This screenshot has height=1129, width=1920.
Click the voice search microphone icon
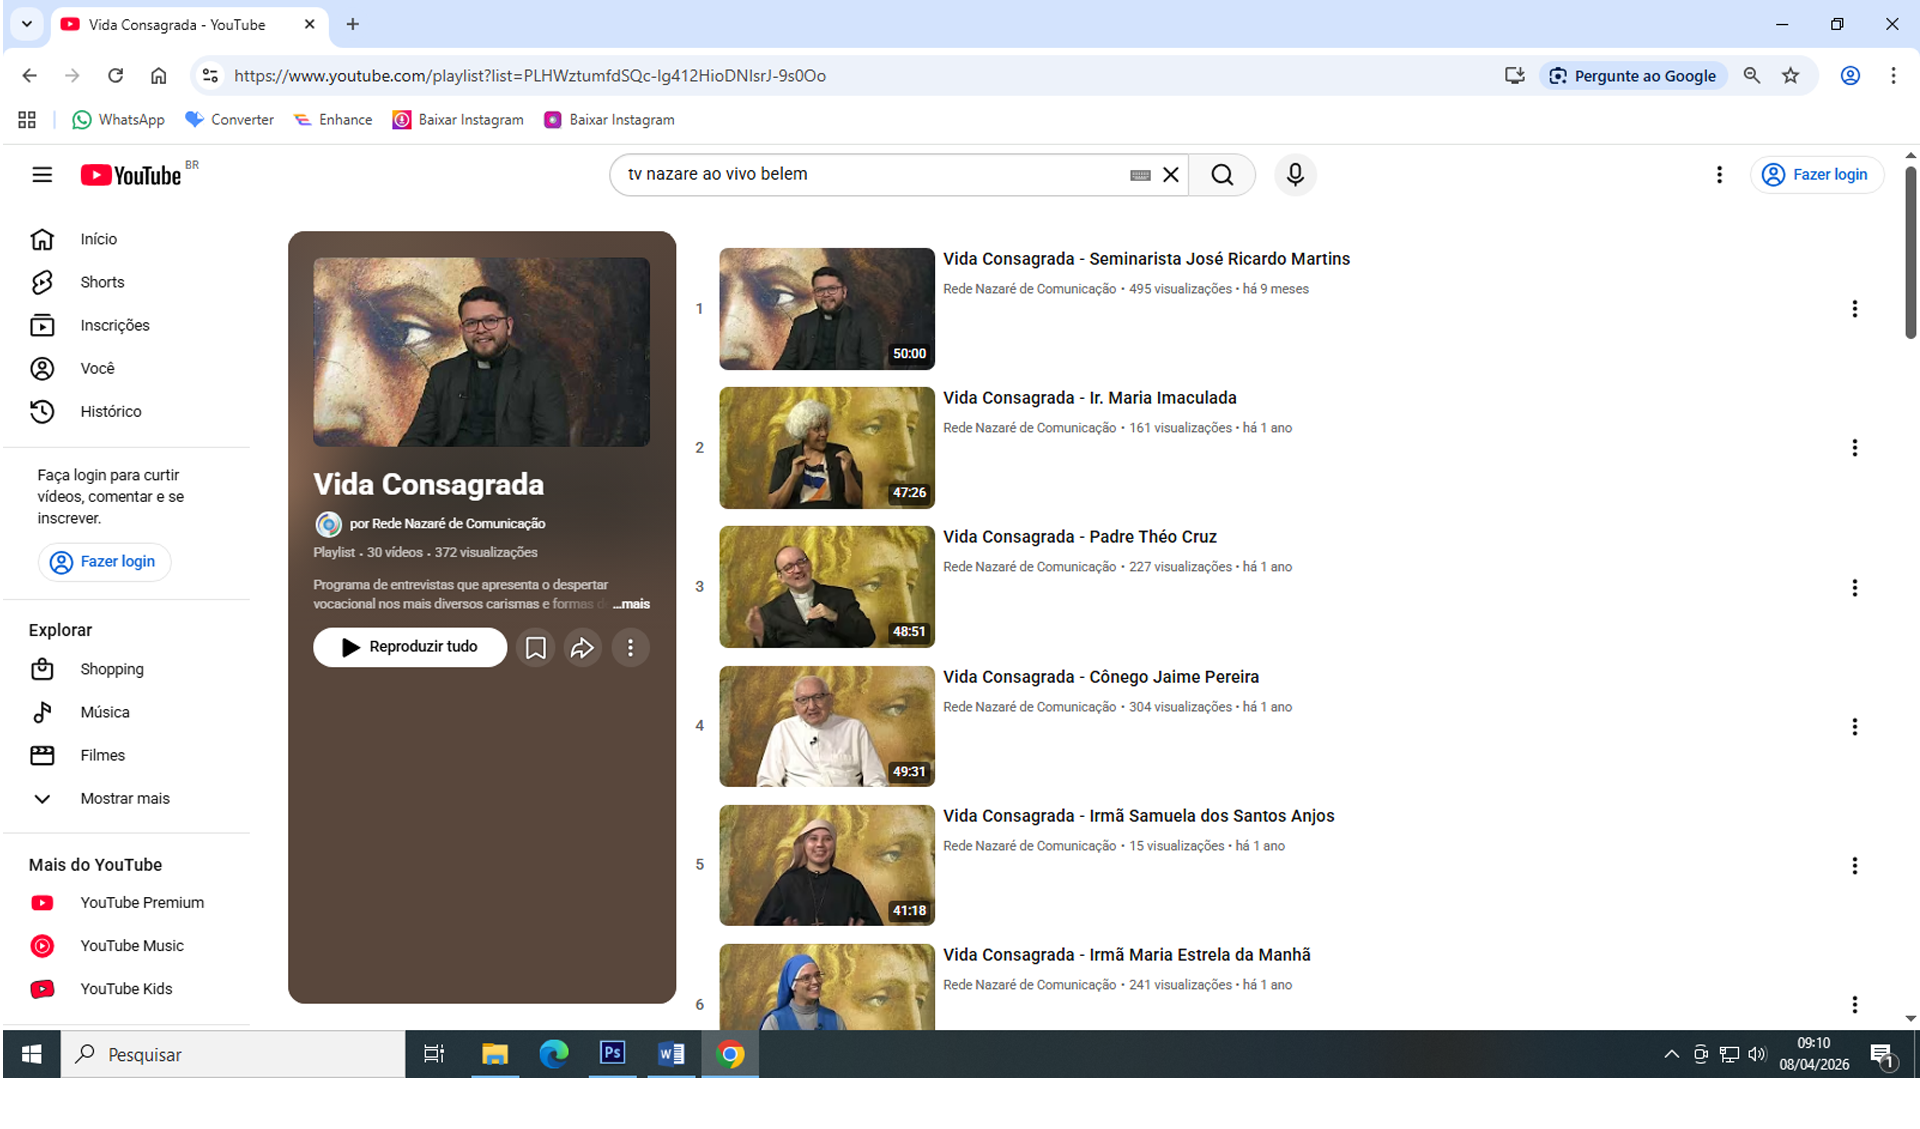[1294, 175]
